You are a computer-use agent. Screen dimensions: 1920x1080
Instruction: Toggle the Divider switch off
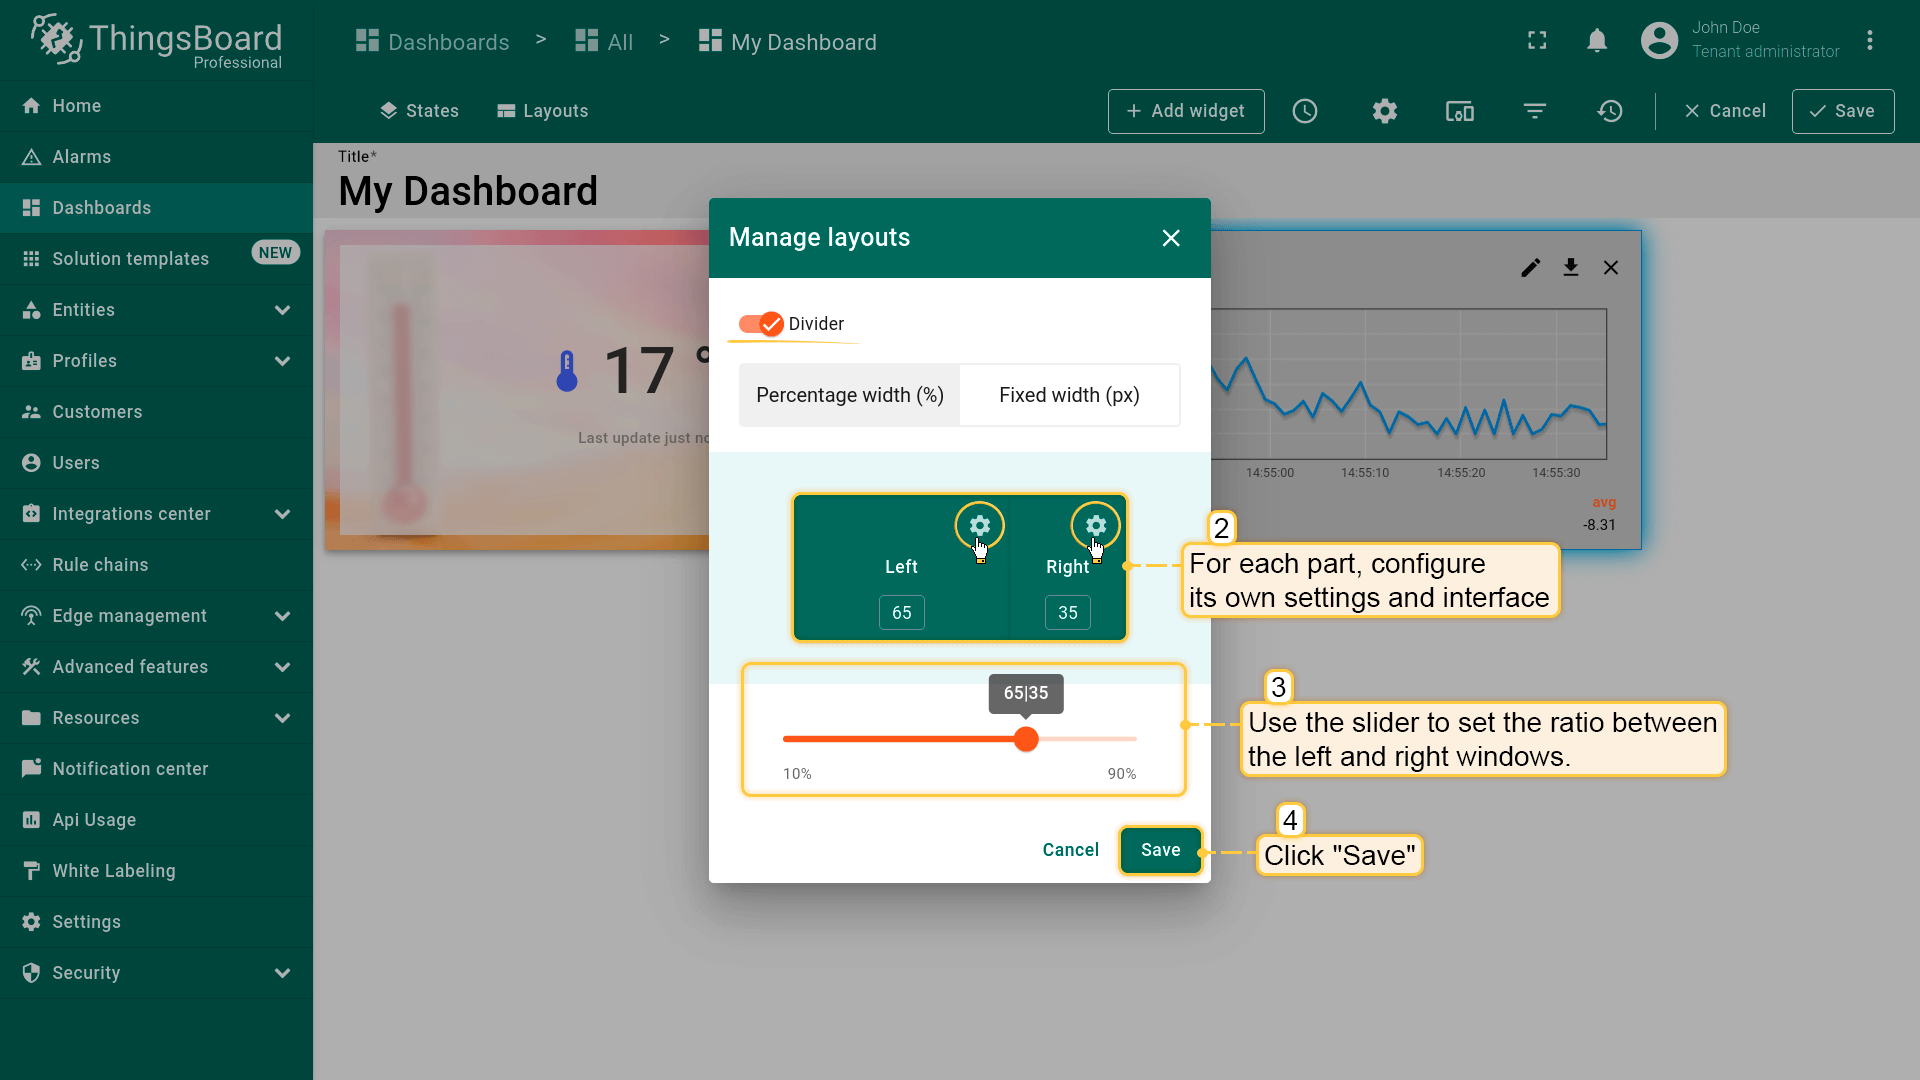point(761,324)
